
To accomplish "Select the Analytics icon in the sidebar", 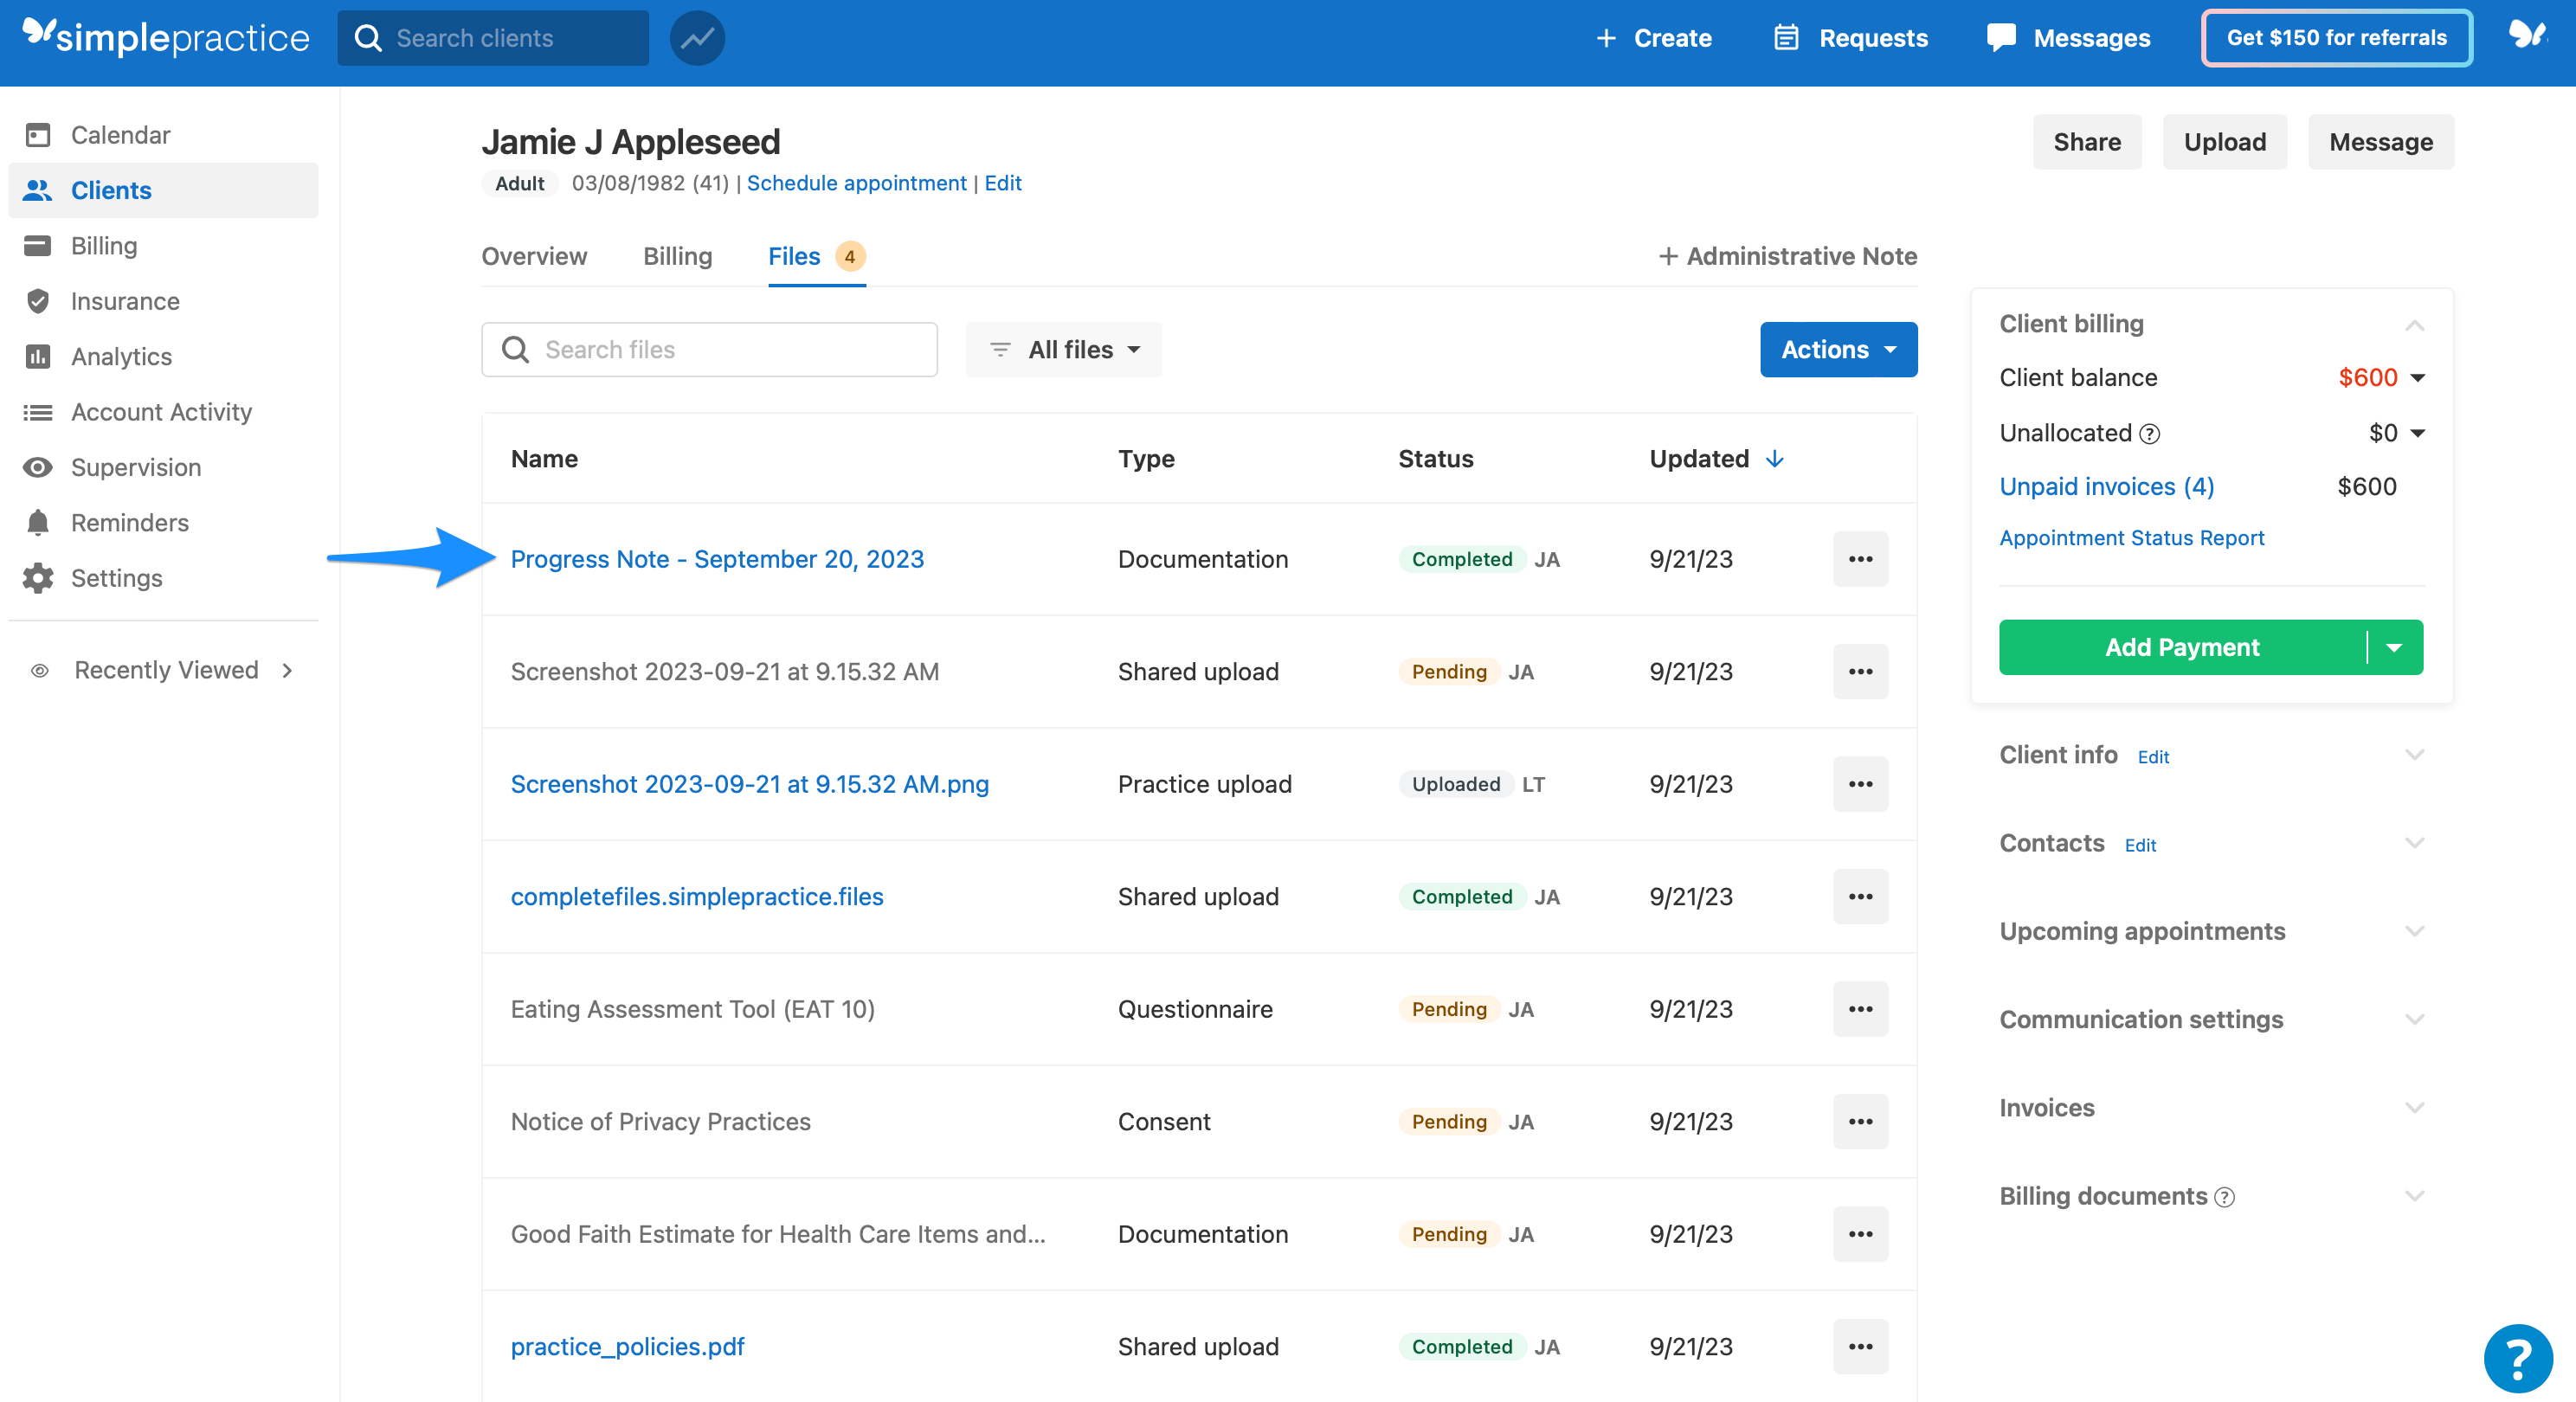I will (37, 356).
